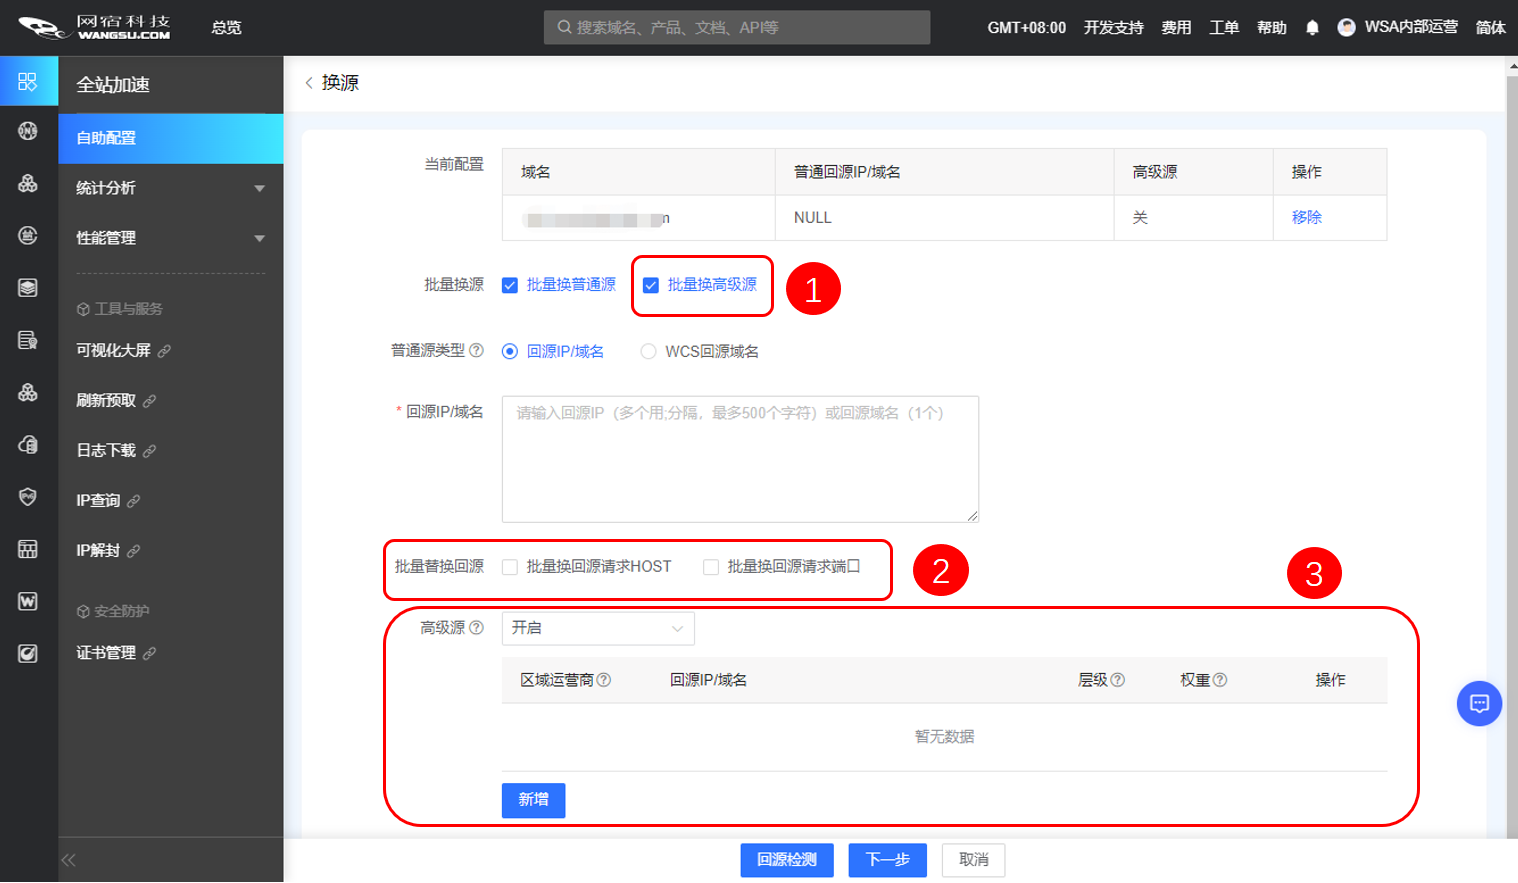Click 全站加速 sidebar title
The image size is (1518, 883).
coord(113,85)
